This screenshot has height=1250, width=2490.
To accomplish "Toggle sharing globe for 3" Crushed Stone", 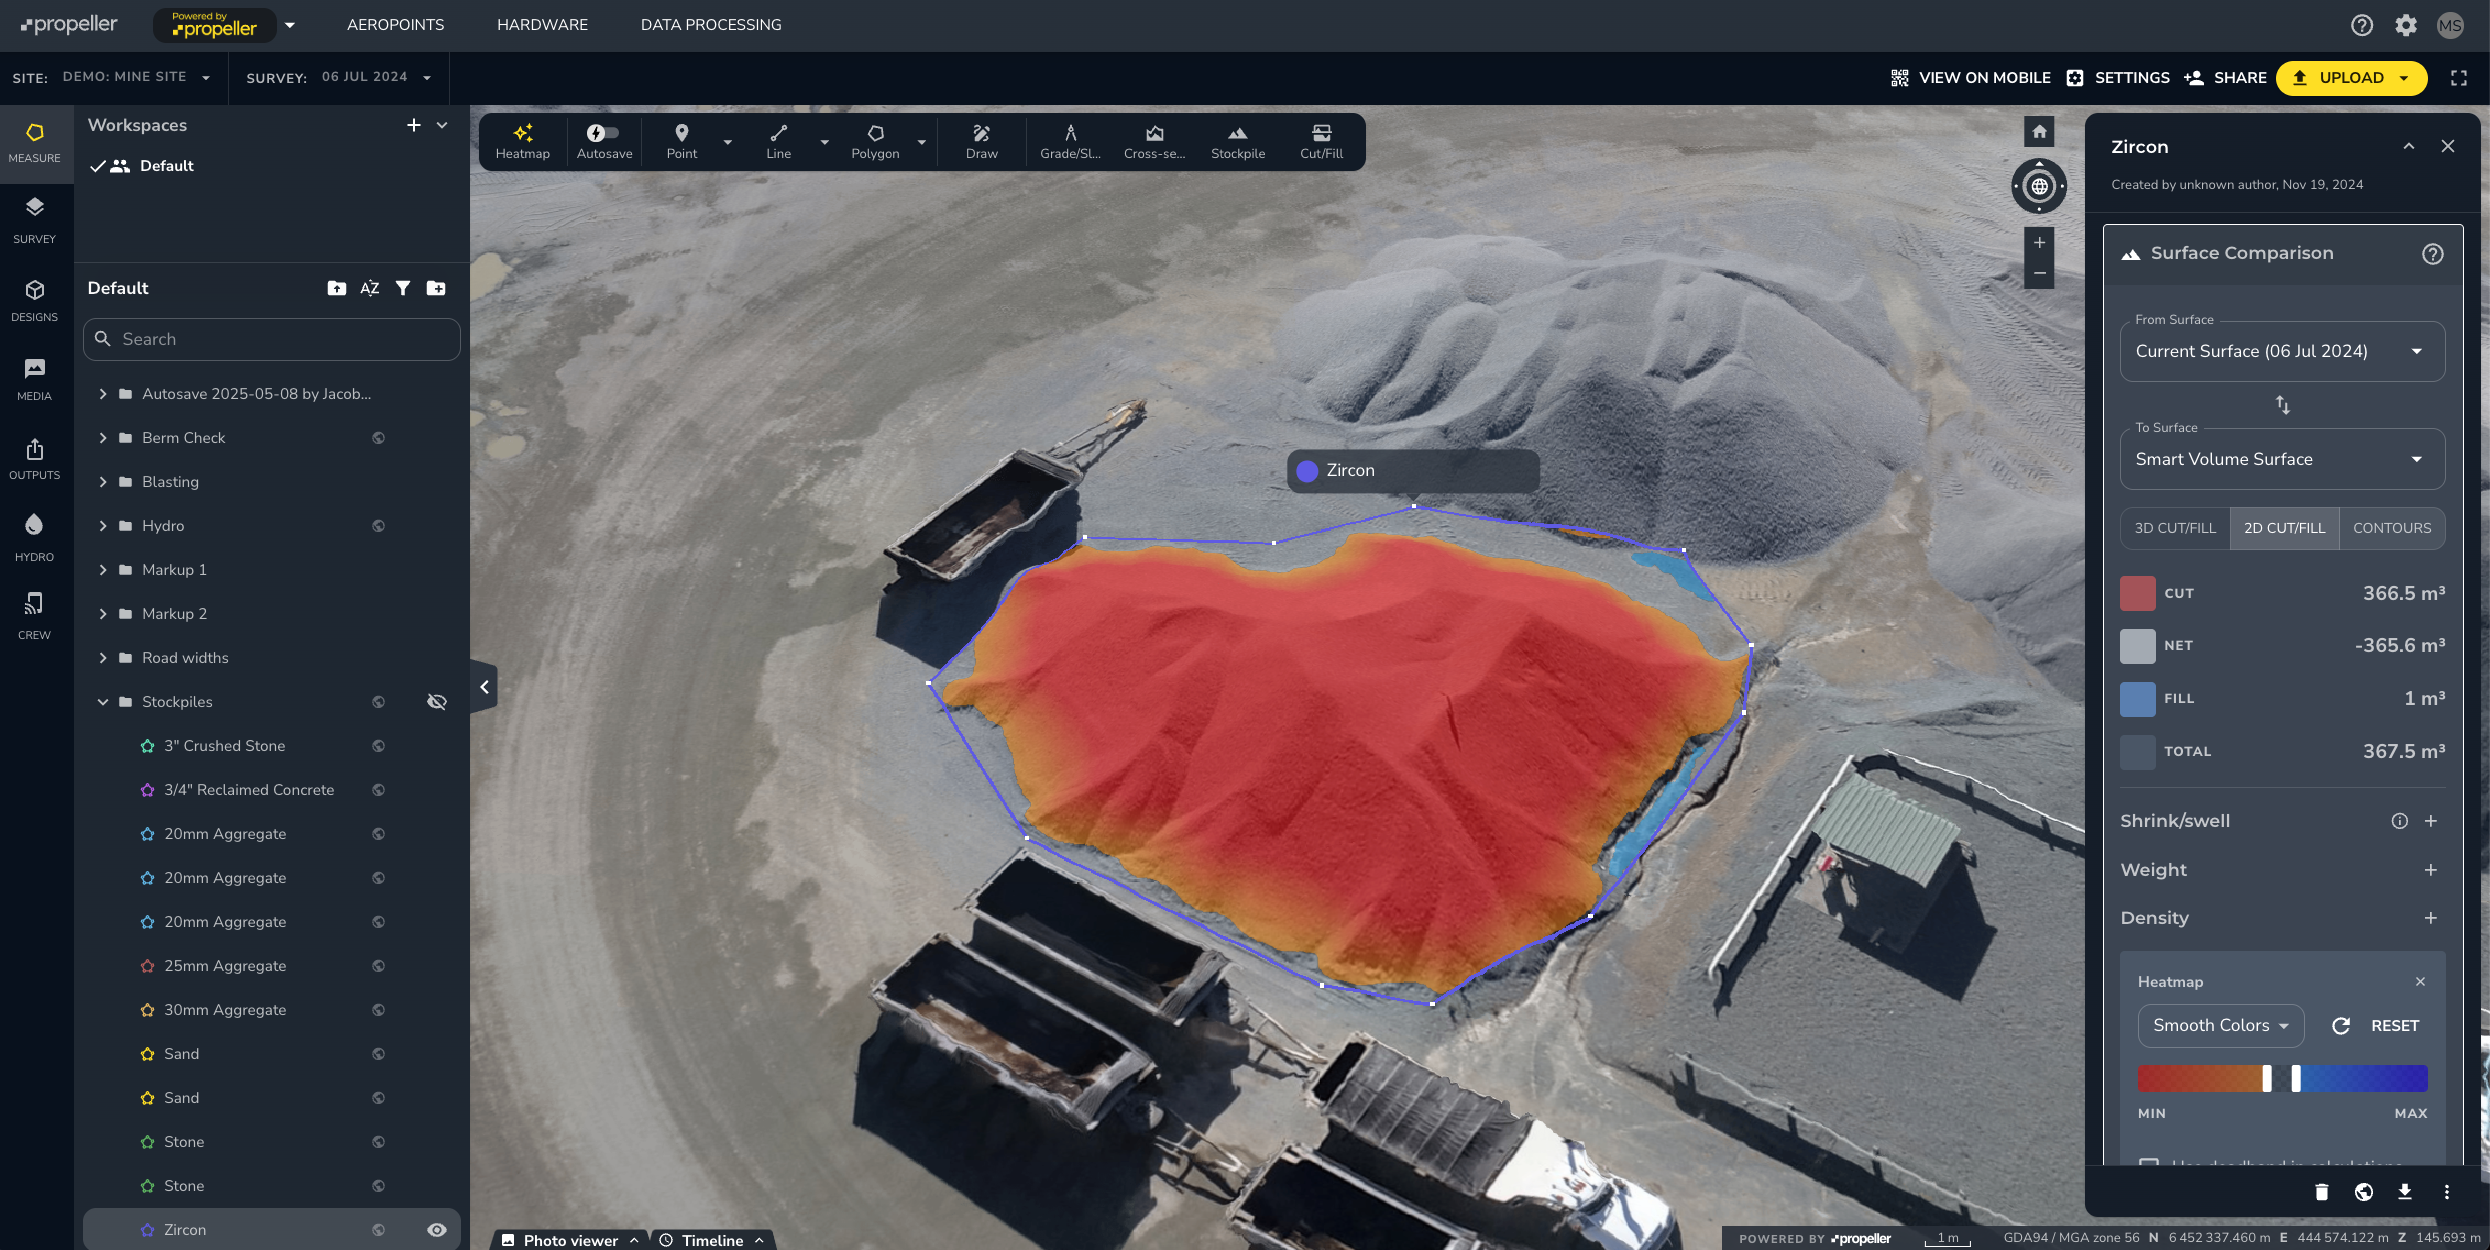I will 378,746.
